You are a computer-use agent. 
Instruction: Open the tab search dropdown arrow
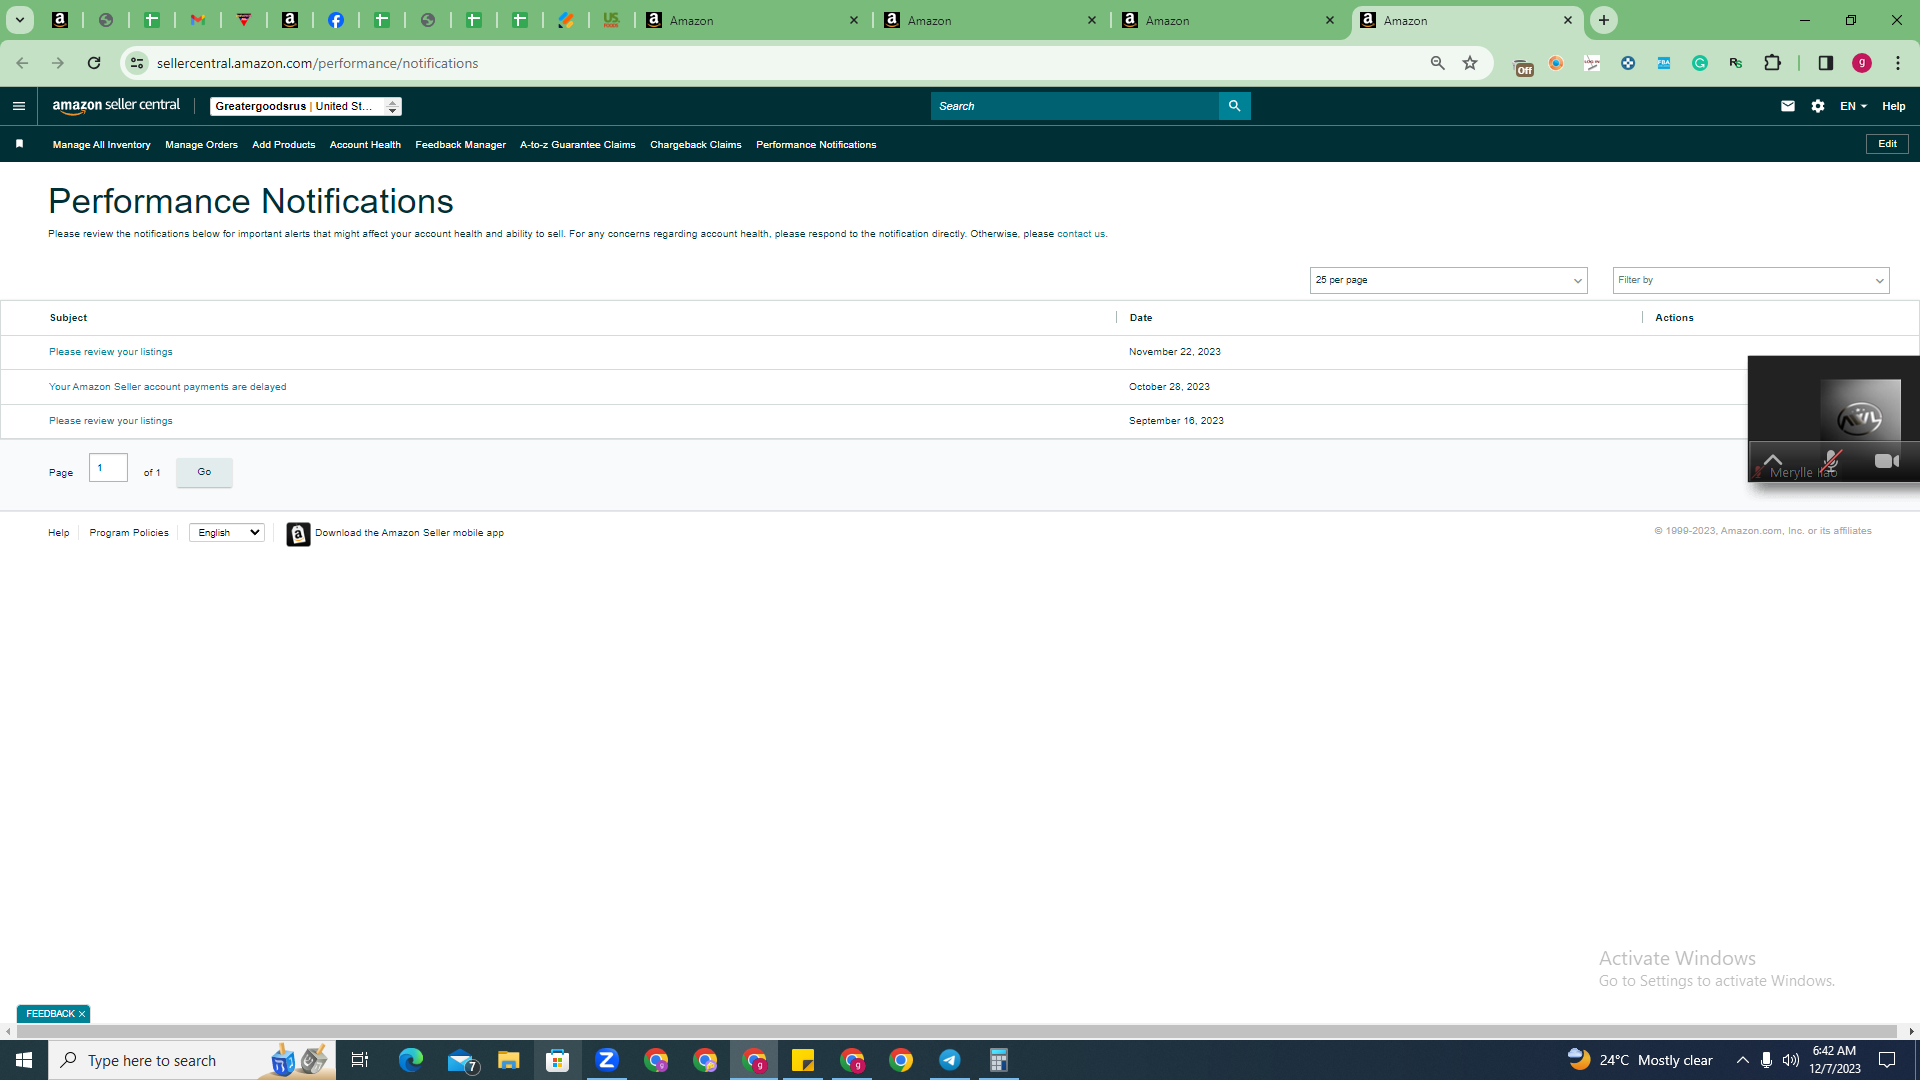(x=19, y=20)
